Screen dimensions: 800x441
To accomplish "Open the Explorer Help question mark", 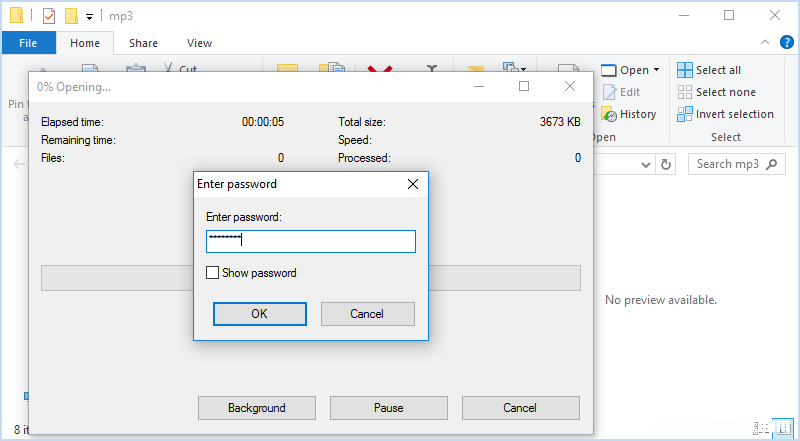I will coord(786,42).
